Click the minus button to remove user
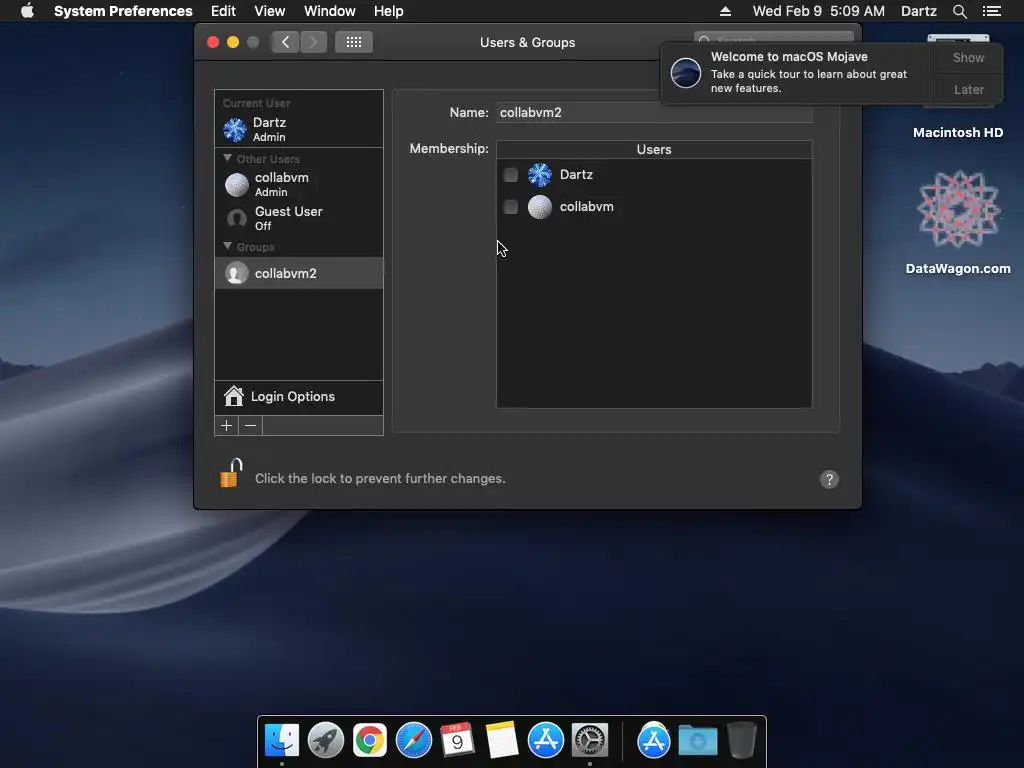This screenshot has width=1024, height=768. (x=250, y=426)
